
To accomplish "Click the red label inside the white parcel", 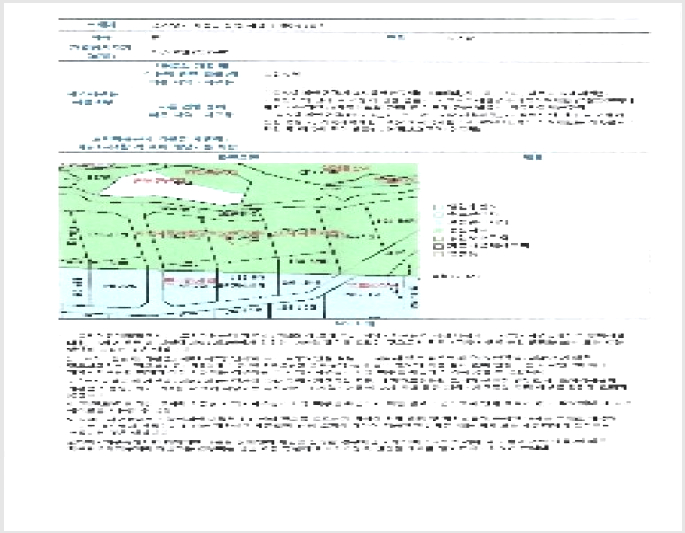I will pos(163,181).
